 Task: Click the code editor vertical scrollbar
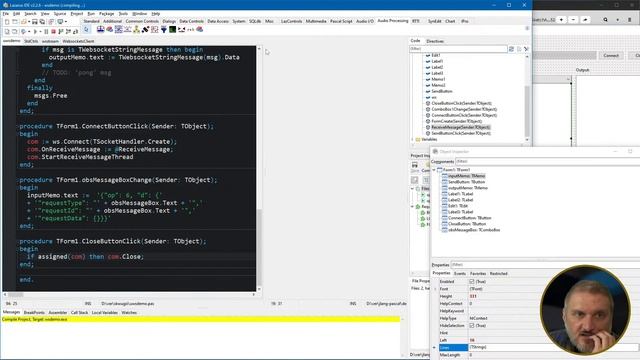259,168
